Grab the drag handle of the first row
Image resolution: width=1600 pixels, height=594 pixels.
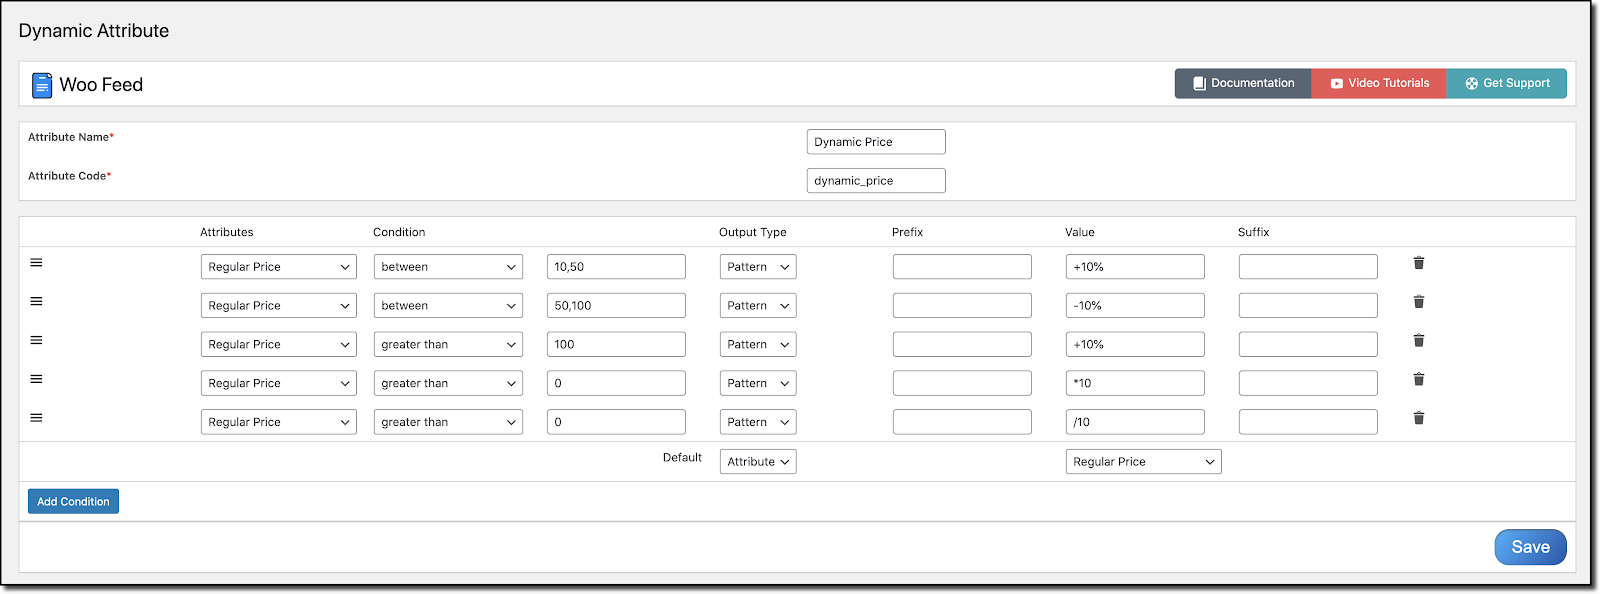pyautogui.click(x=36, y=263)
